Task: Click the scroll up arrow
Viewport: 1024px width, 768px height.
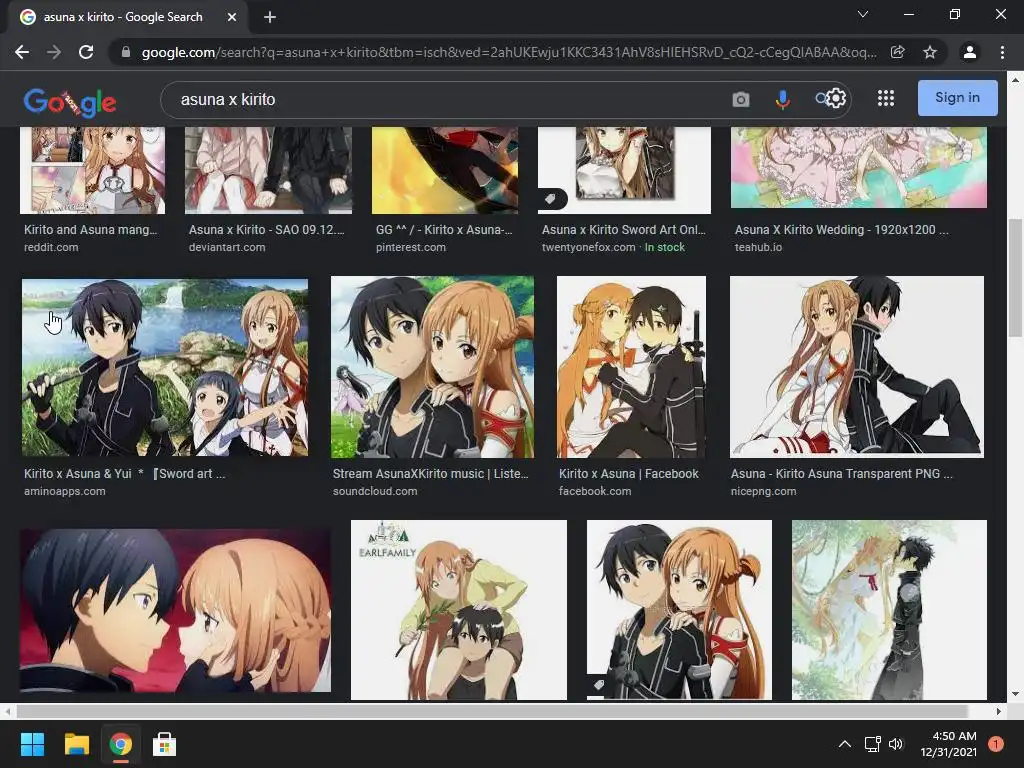Action: 1015,80
